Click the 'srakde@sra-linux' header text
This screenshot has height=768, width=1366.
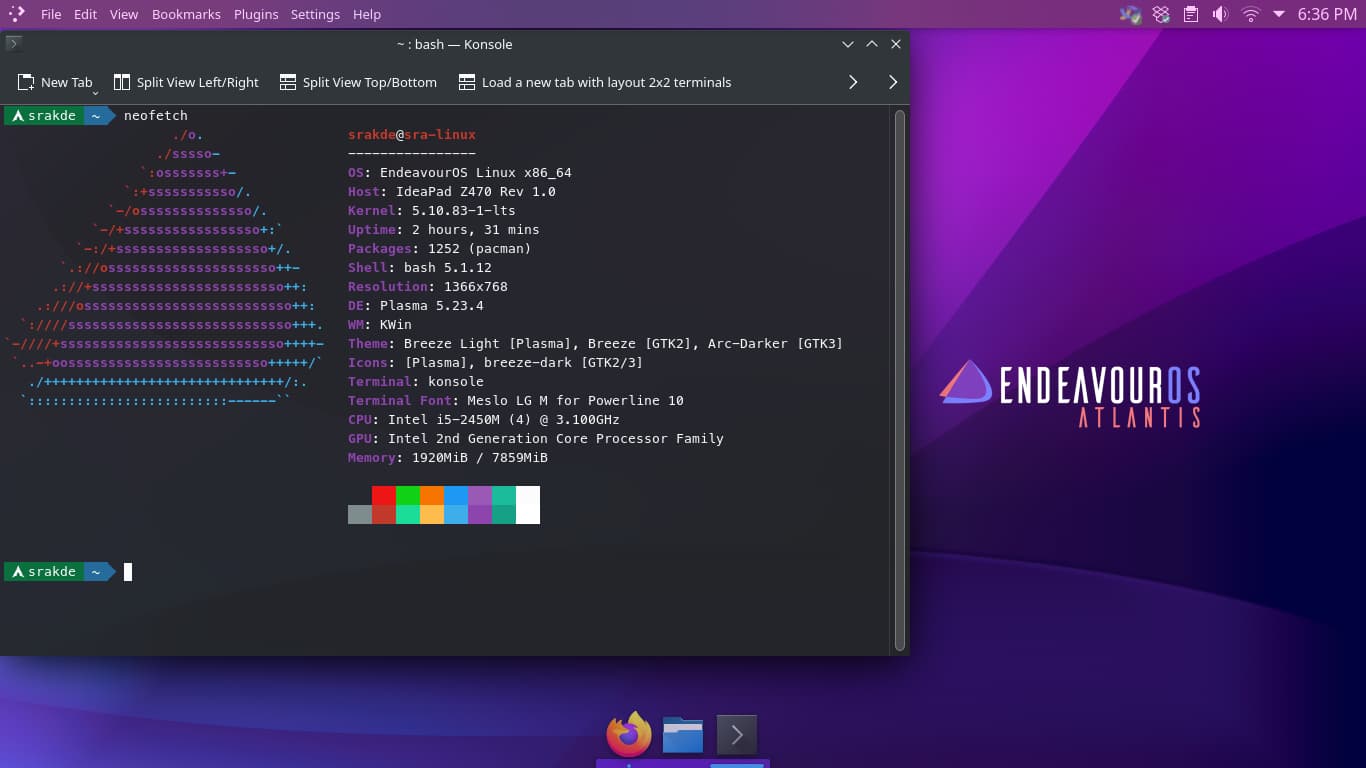(412, 134)
